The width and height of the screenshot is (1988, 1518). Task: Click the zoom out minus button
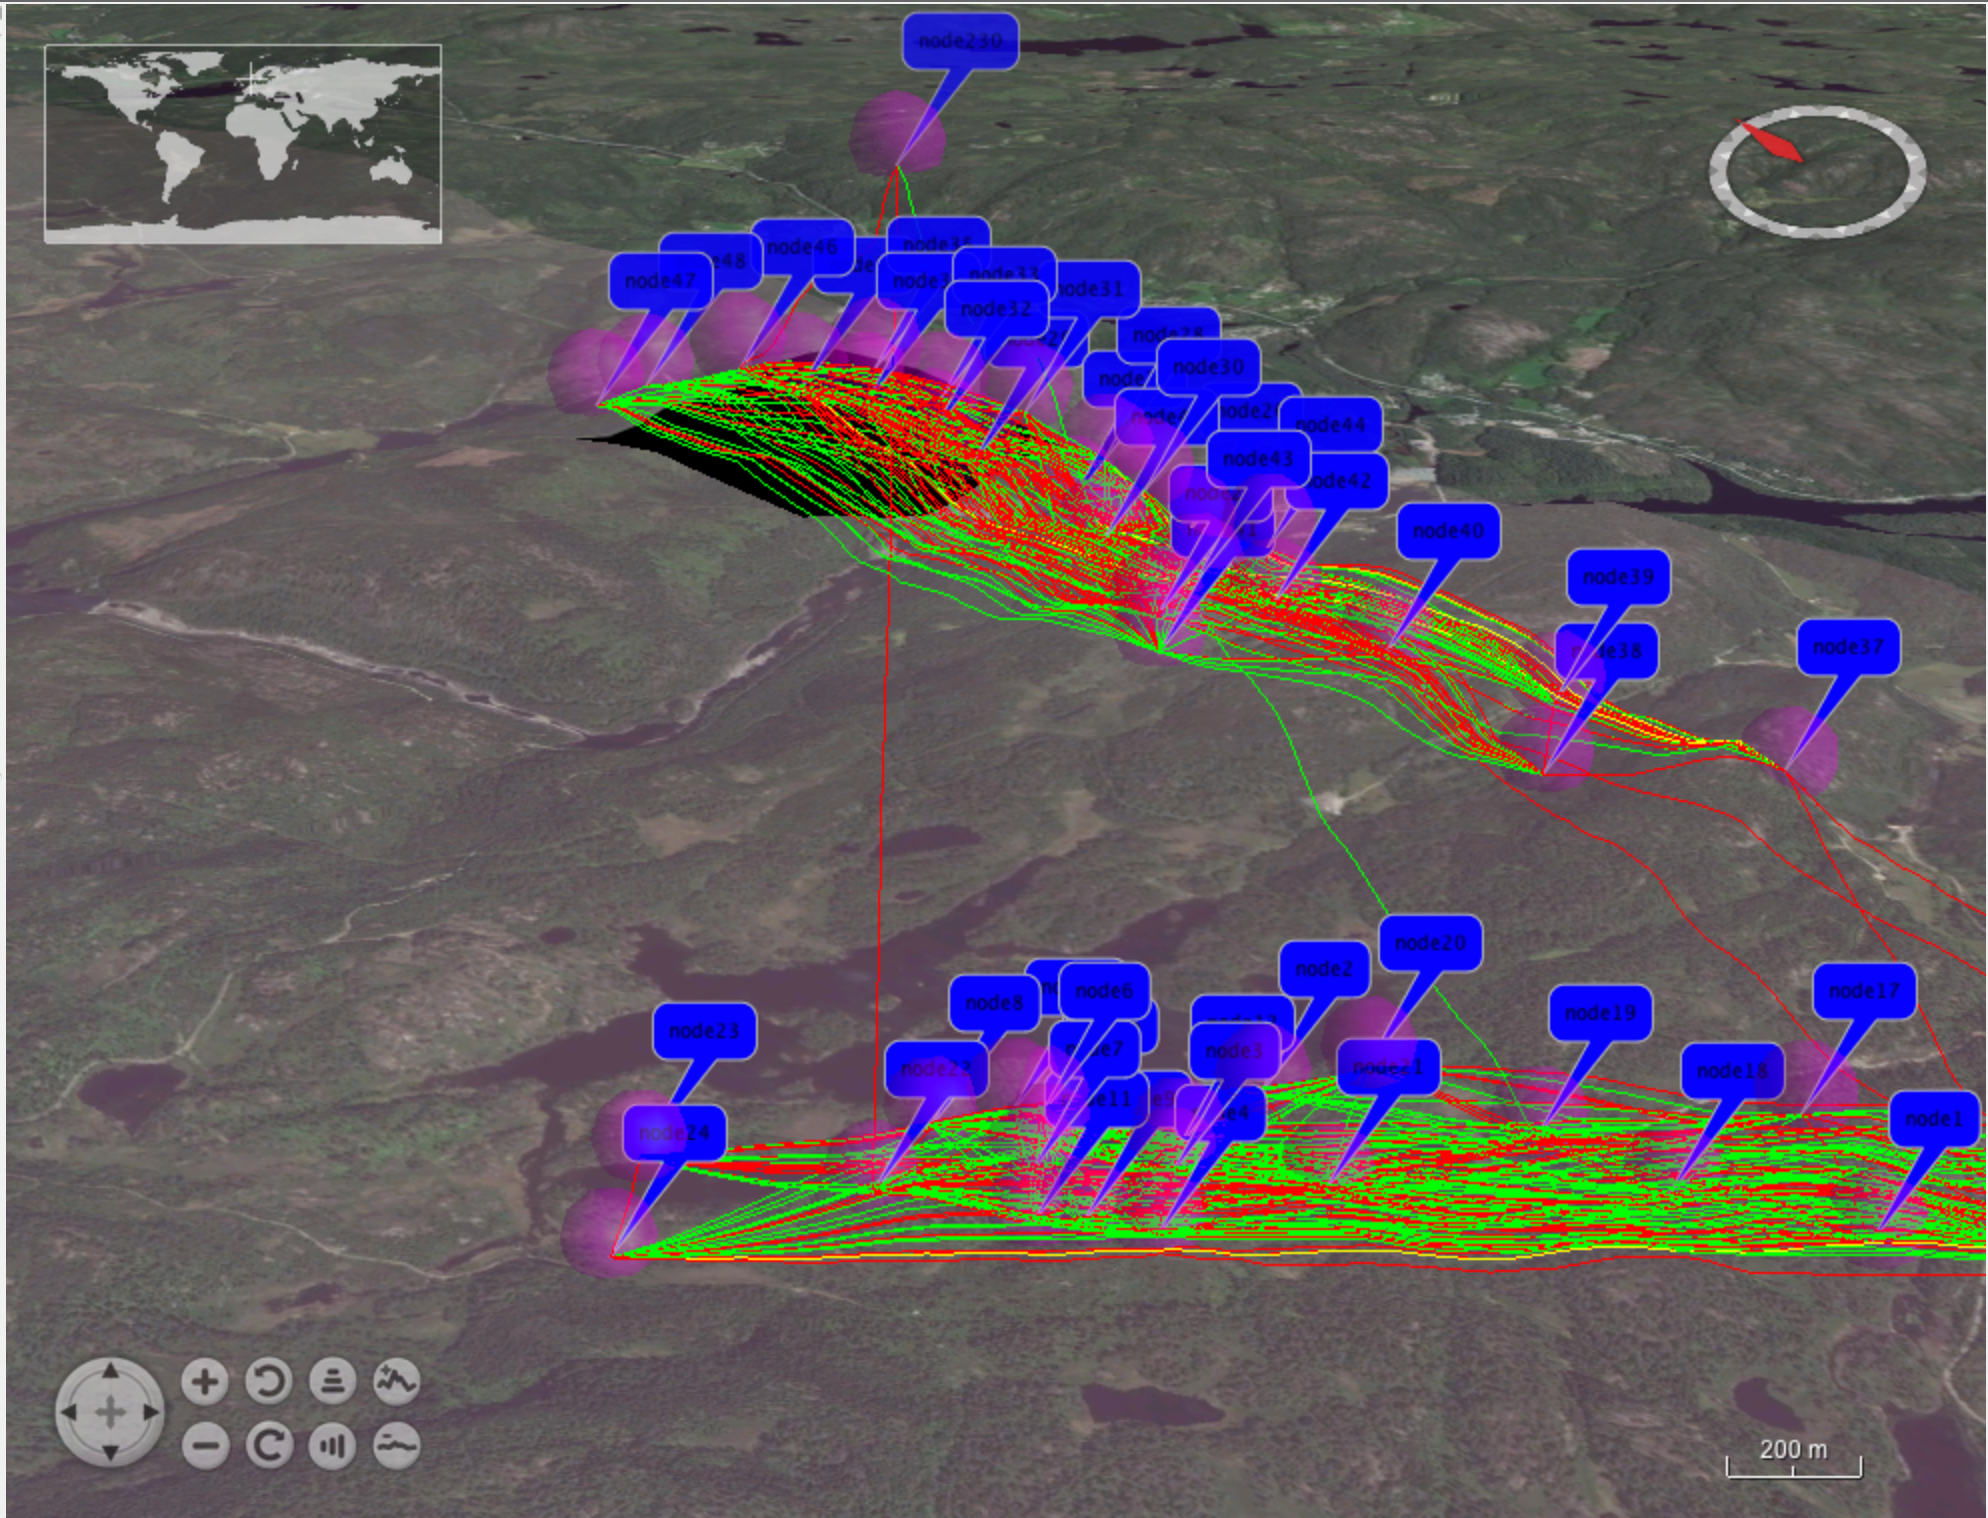point(205,1446)
